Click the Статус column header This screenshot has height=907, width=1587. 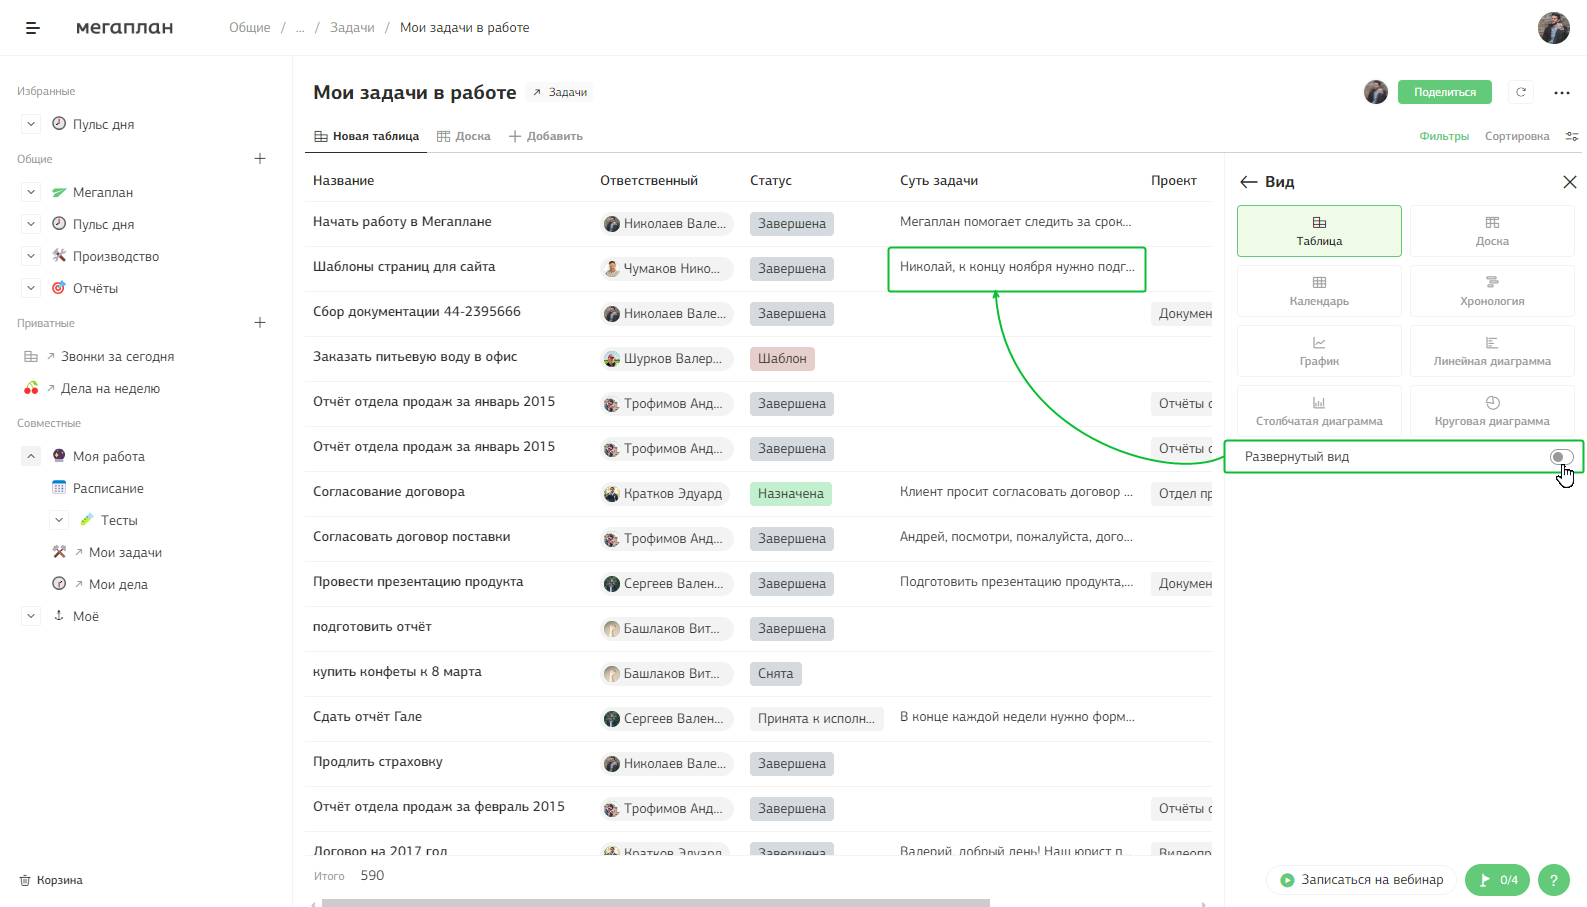tap(770, 181)
